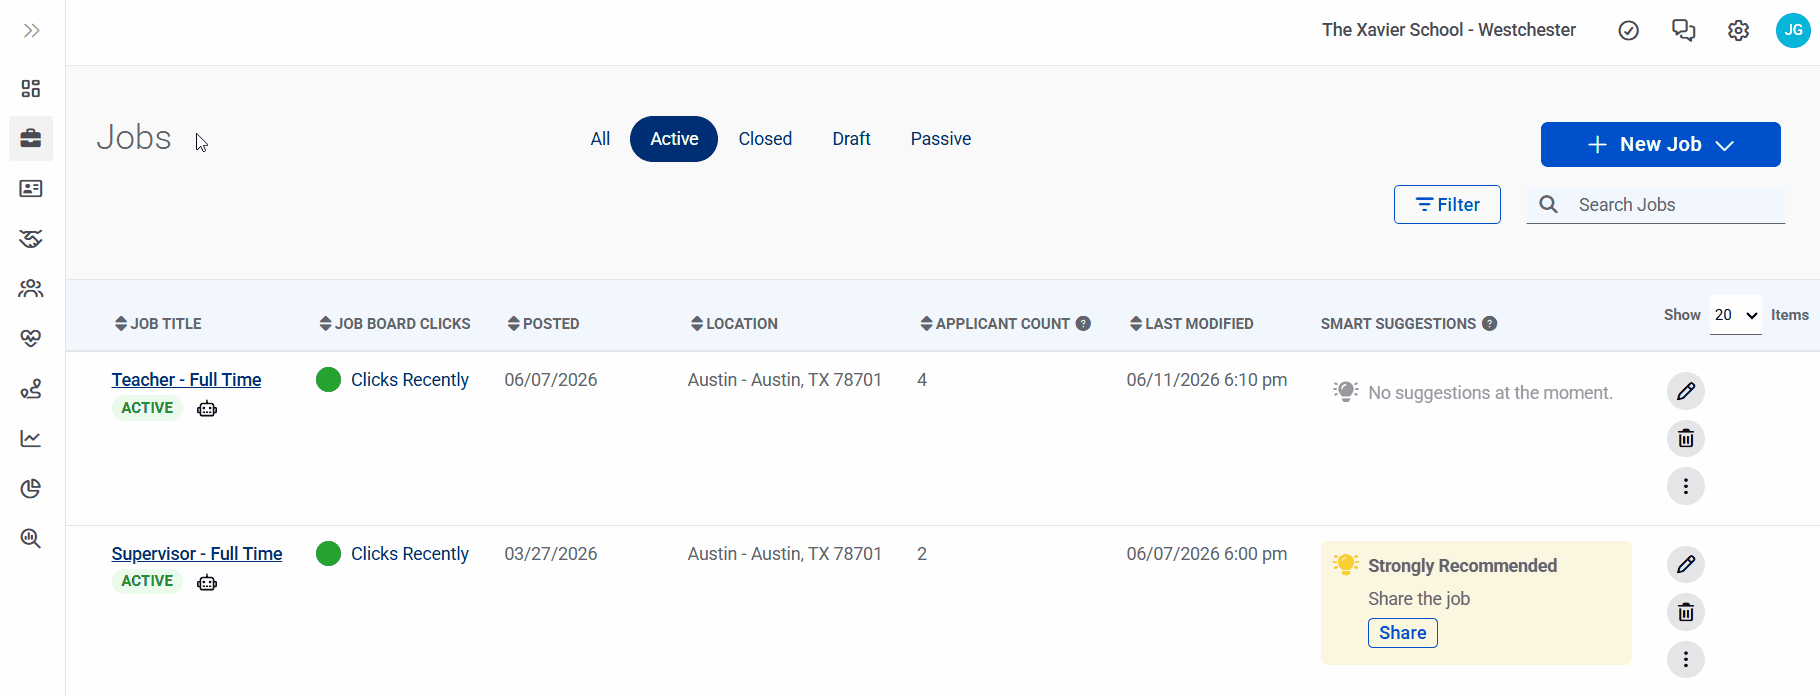
Task: Click Clicks Recently for the Teacher job
Action: point(410,380)
